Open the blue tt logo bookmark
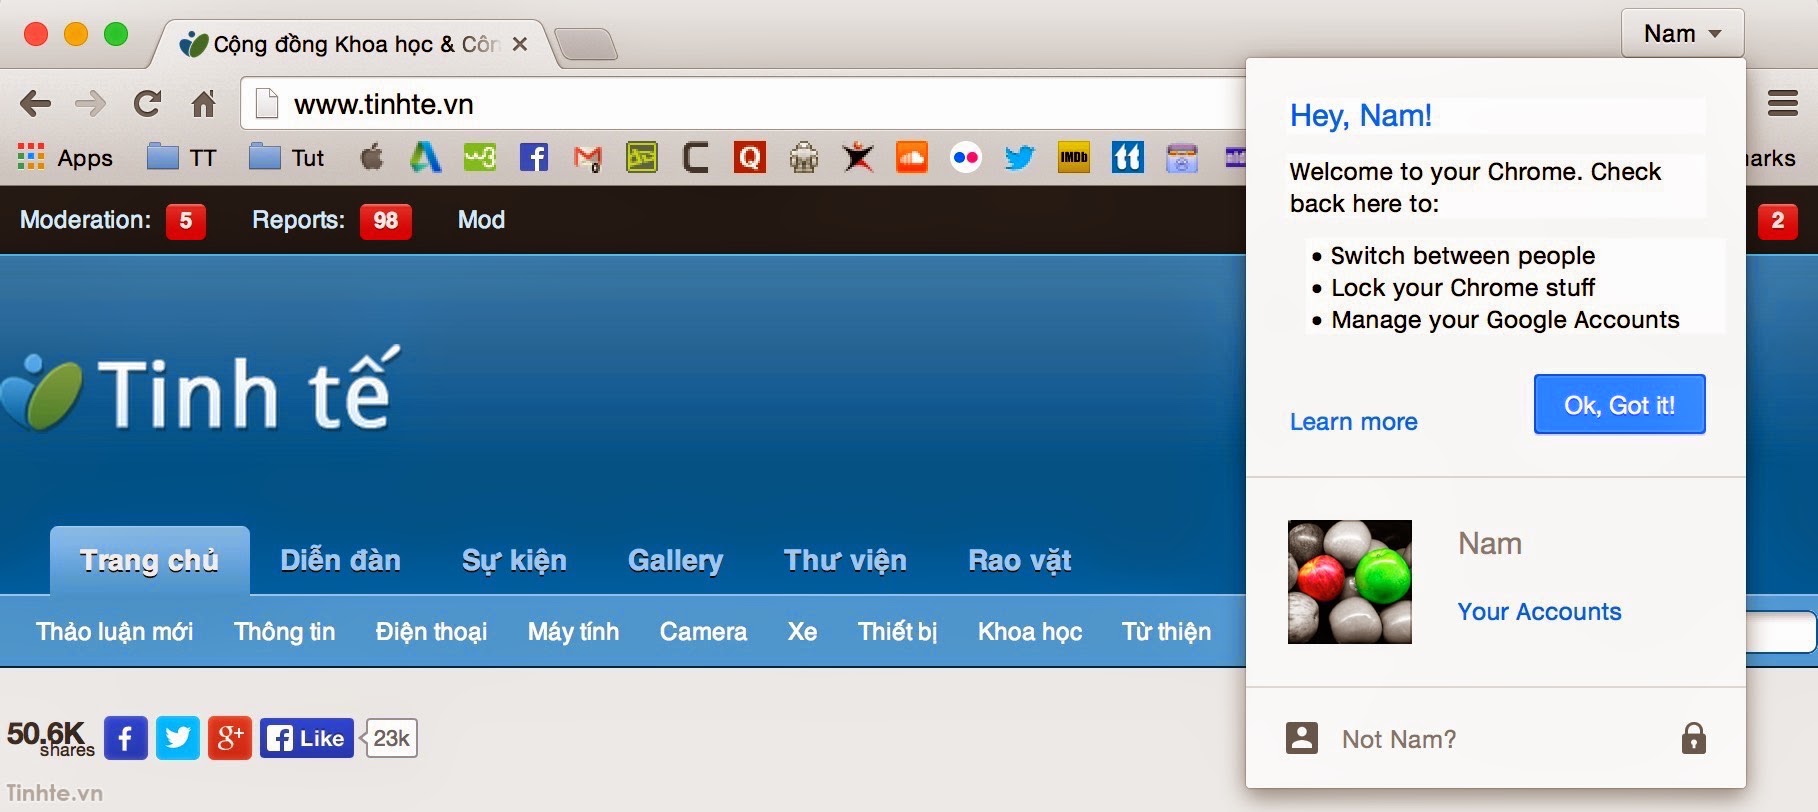 [x=1128, y=157]
